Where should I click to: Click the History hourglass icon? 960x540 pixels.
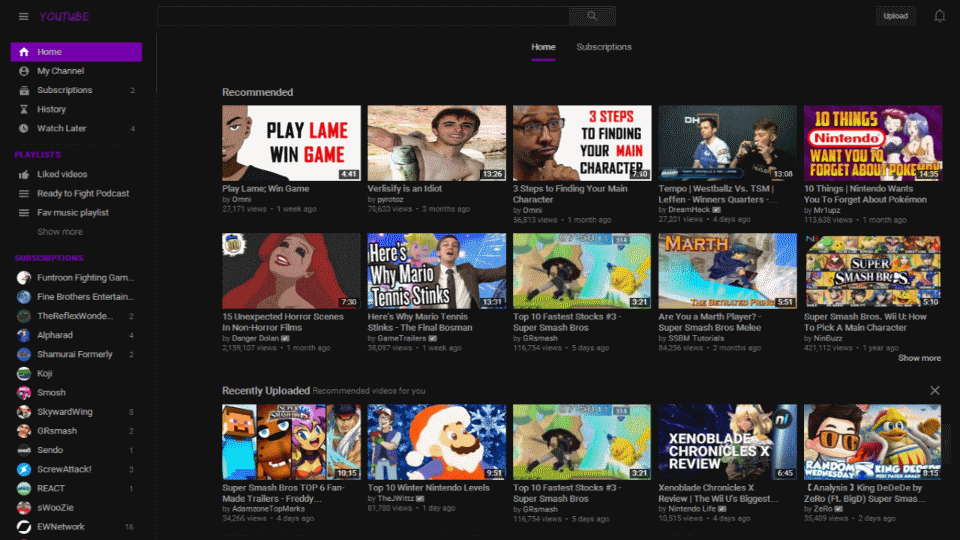24,109
